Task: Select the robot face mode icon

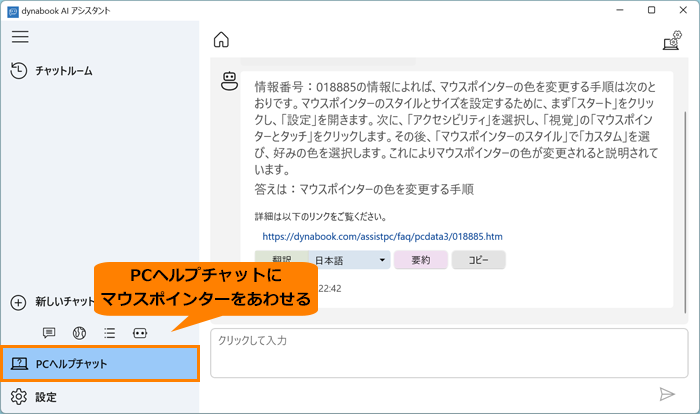Action: click(140, 333)
